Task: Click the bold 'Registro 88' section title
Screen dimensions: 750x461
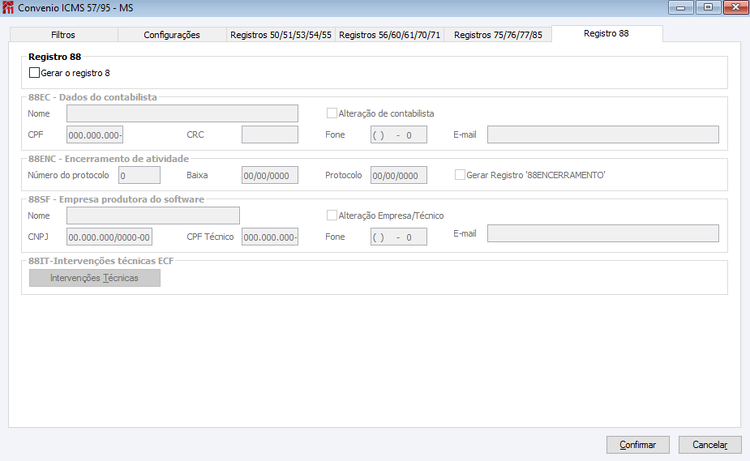Action: [55, 57]
